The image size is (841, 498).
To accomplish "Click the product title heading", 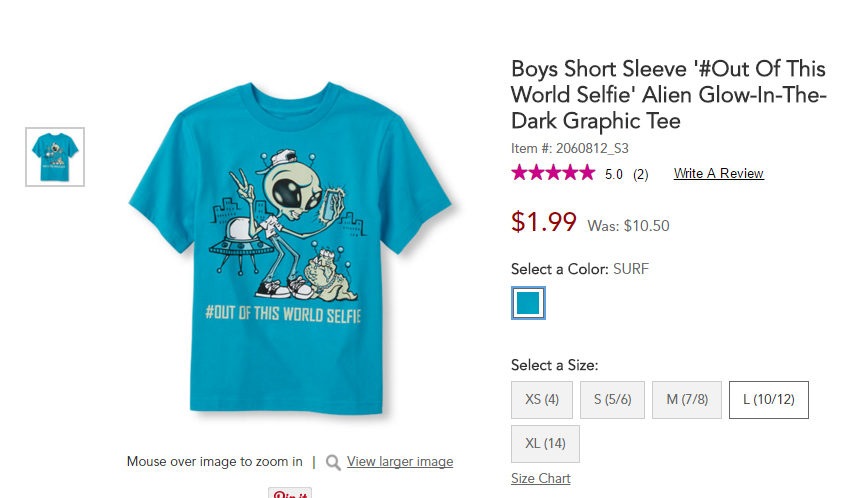I will [668, 95].
